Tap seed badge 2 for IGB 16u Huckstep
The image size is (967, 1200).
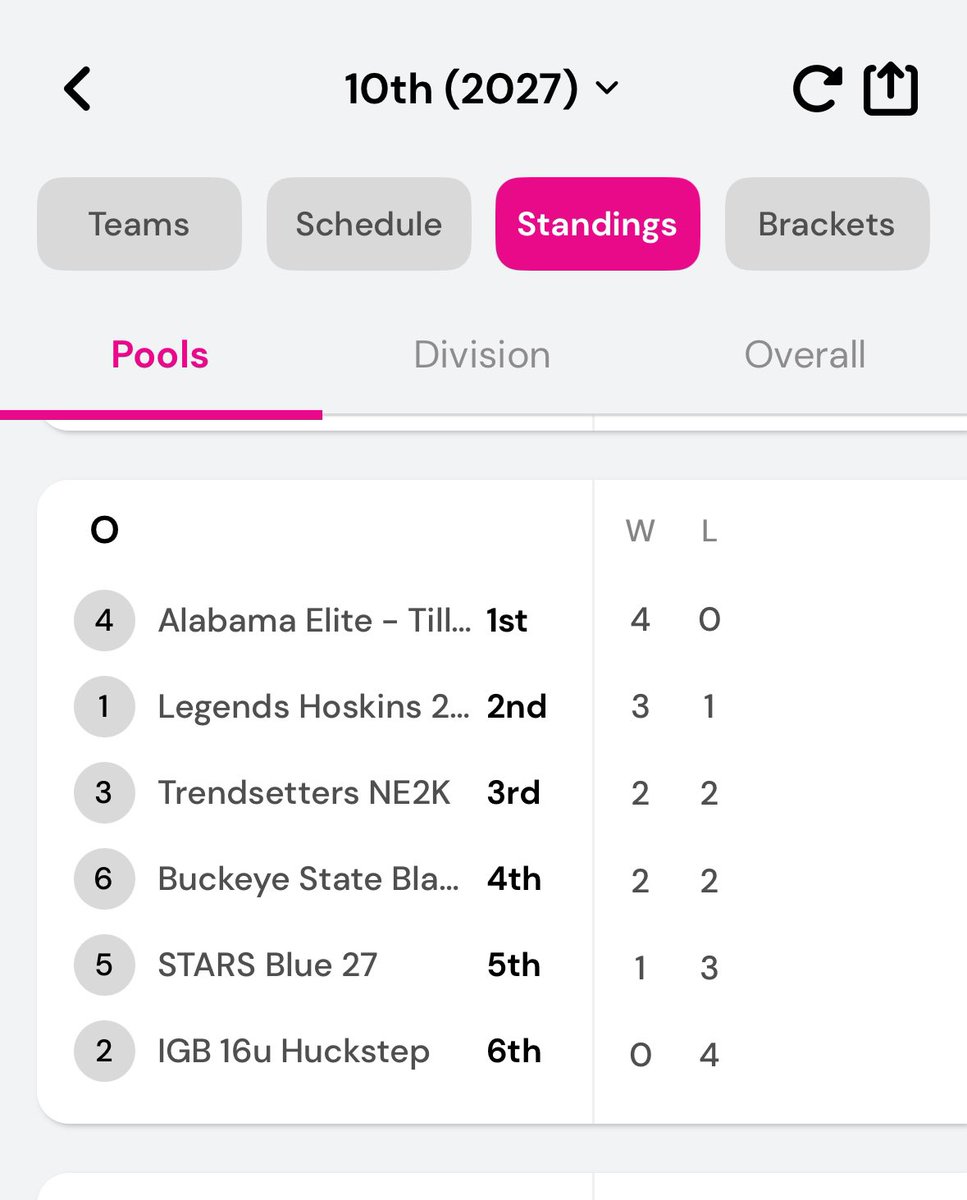104,1051
